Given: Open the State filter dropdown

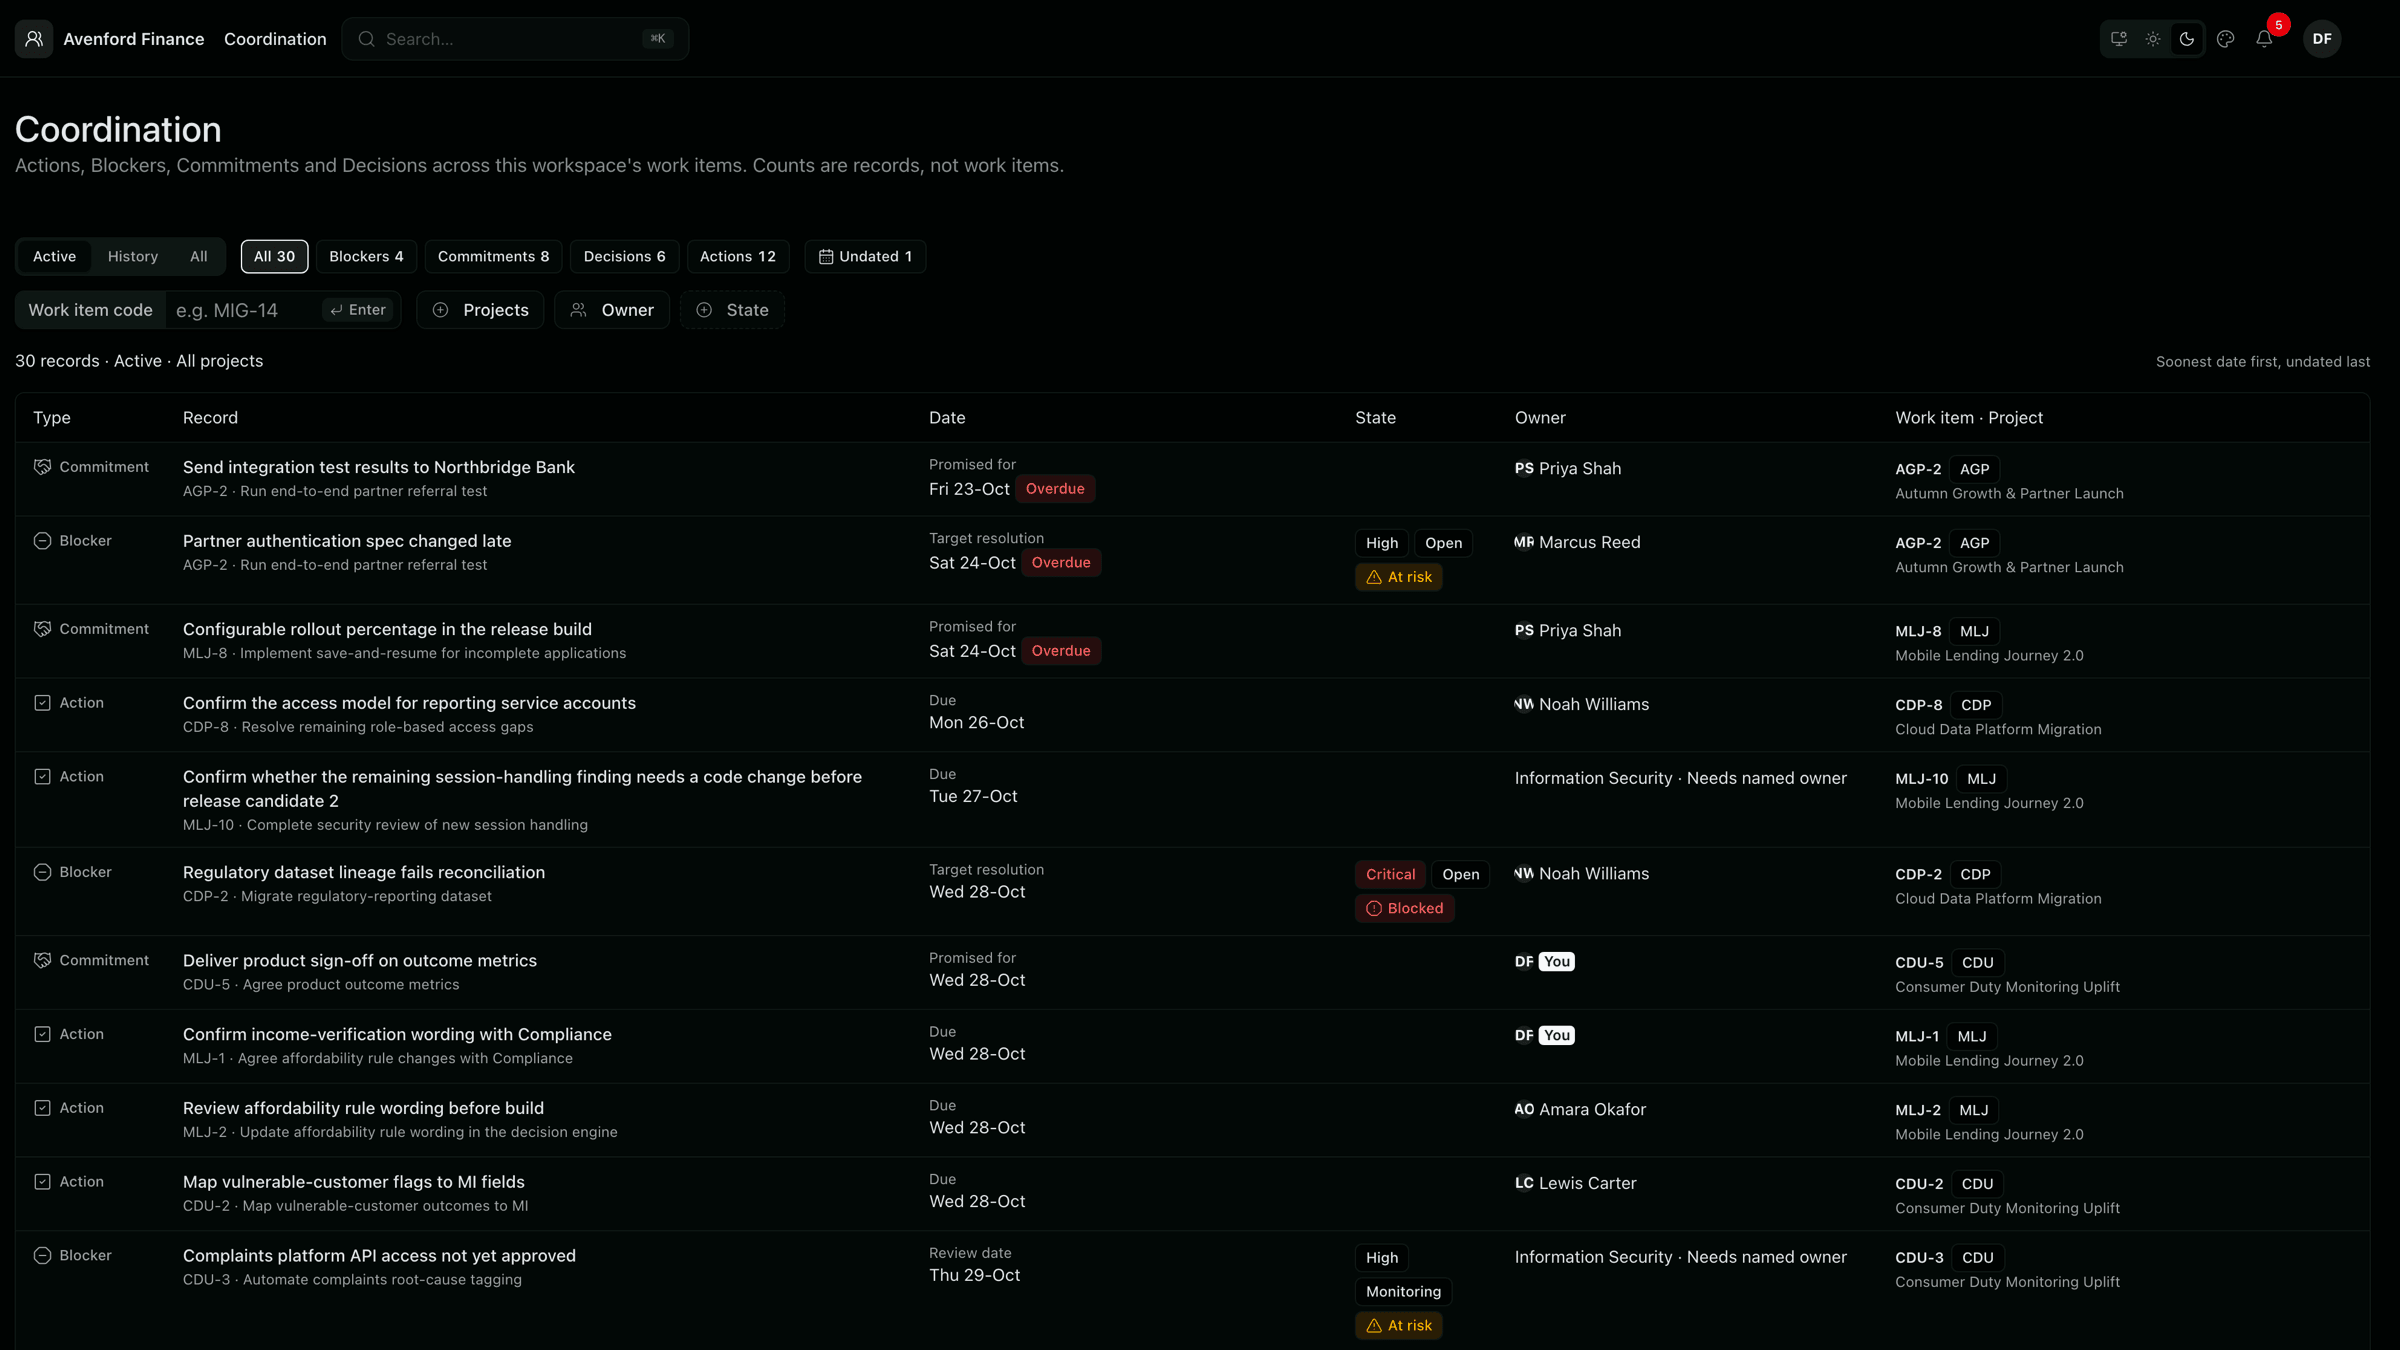Looking at the screenshot, I should (732, 310).
